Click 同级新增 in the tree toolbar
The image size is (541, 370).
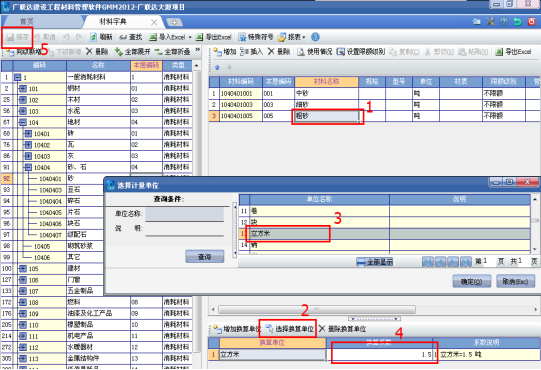(24, 52)
